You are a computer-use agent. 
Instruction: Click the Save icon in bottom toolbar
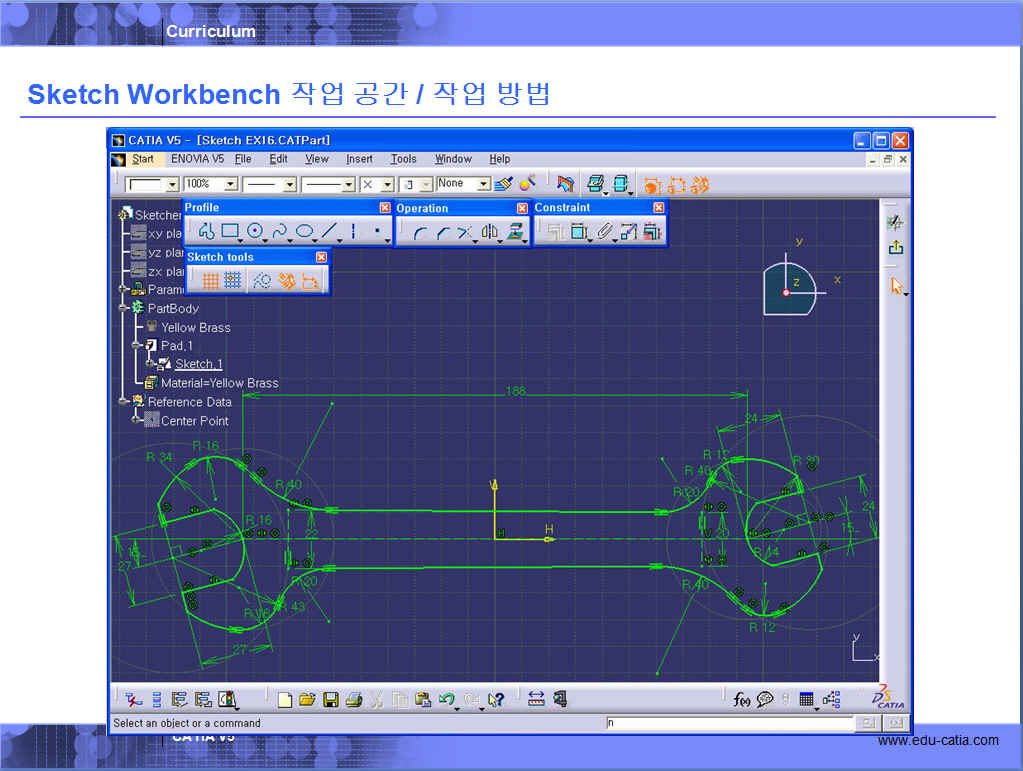click(x=330, y=700)
